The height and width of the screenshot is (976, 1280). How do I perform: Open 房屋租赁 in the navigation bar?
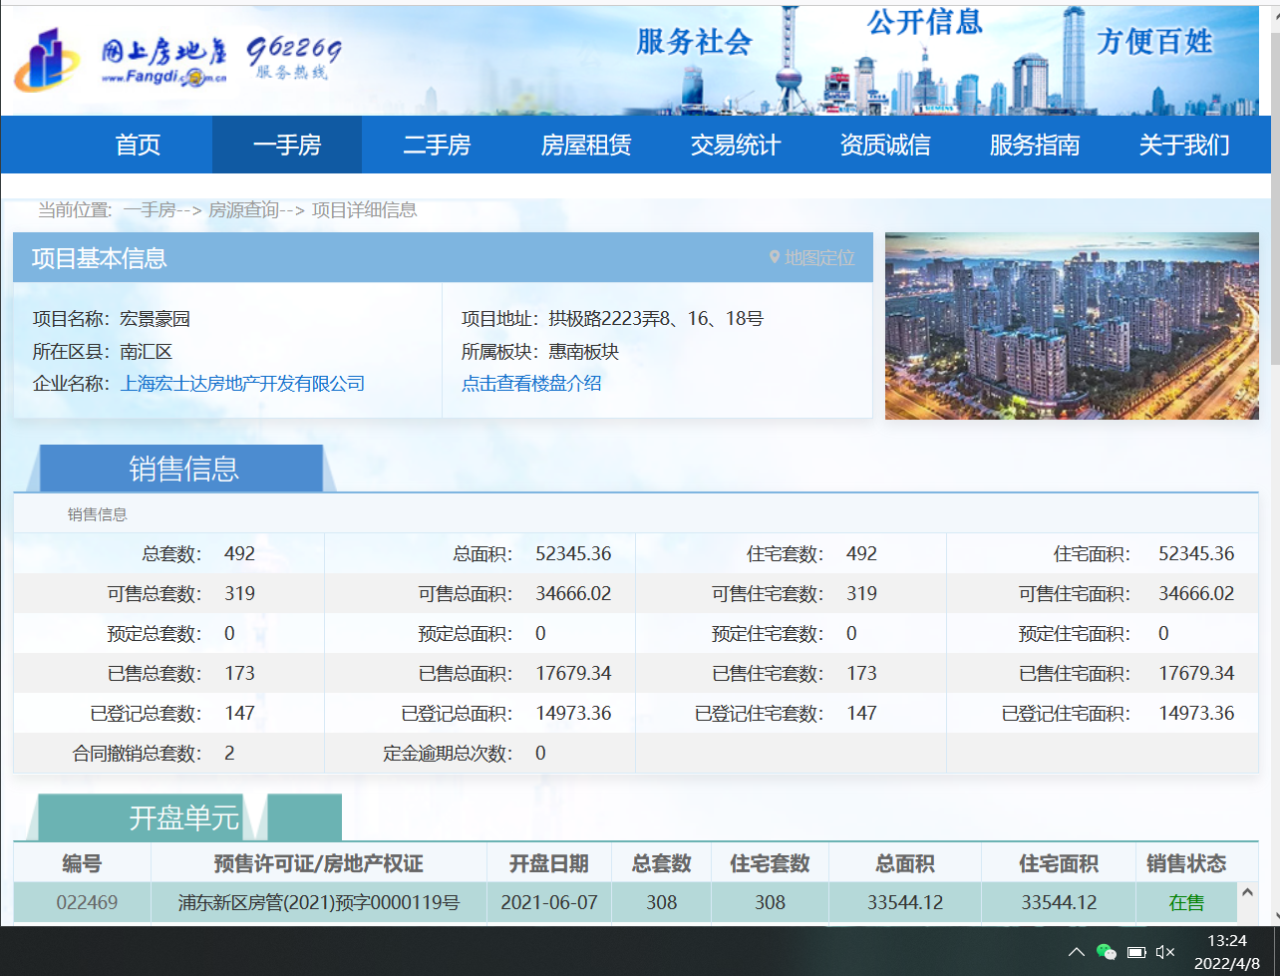point(586,145)
